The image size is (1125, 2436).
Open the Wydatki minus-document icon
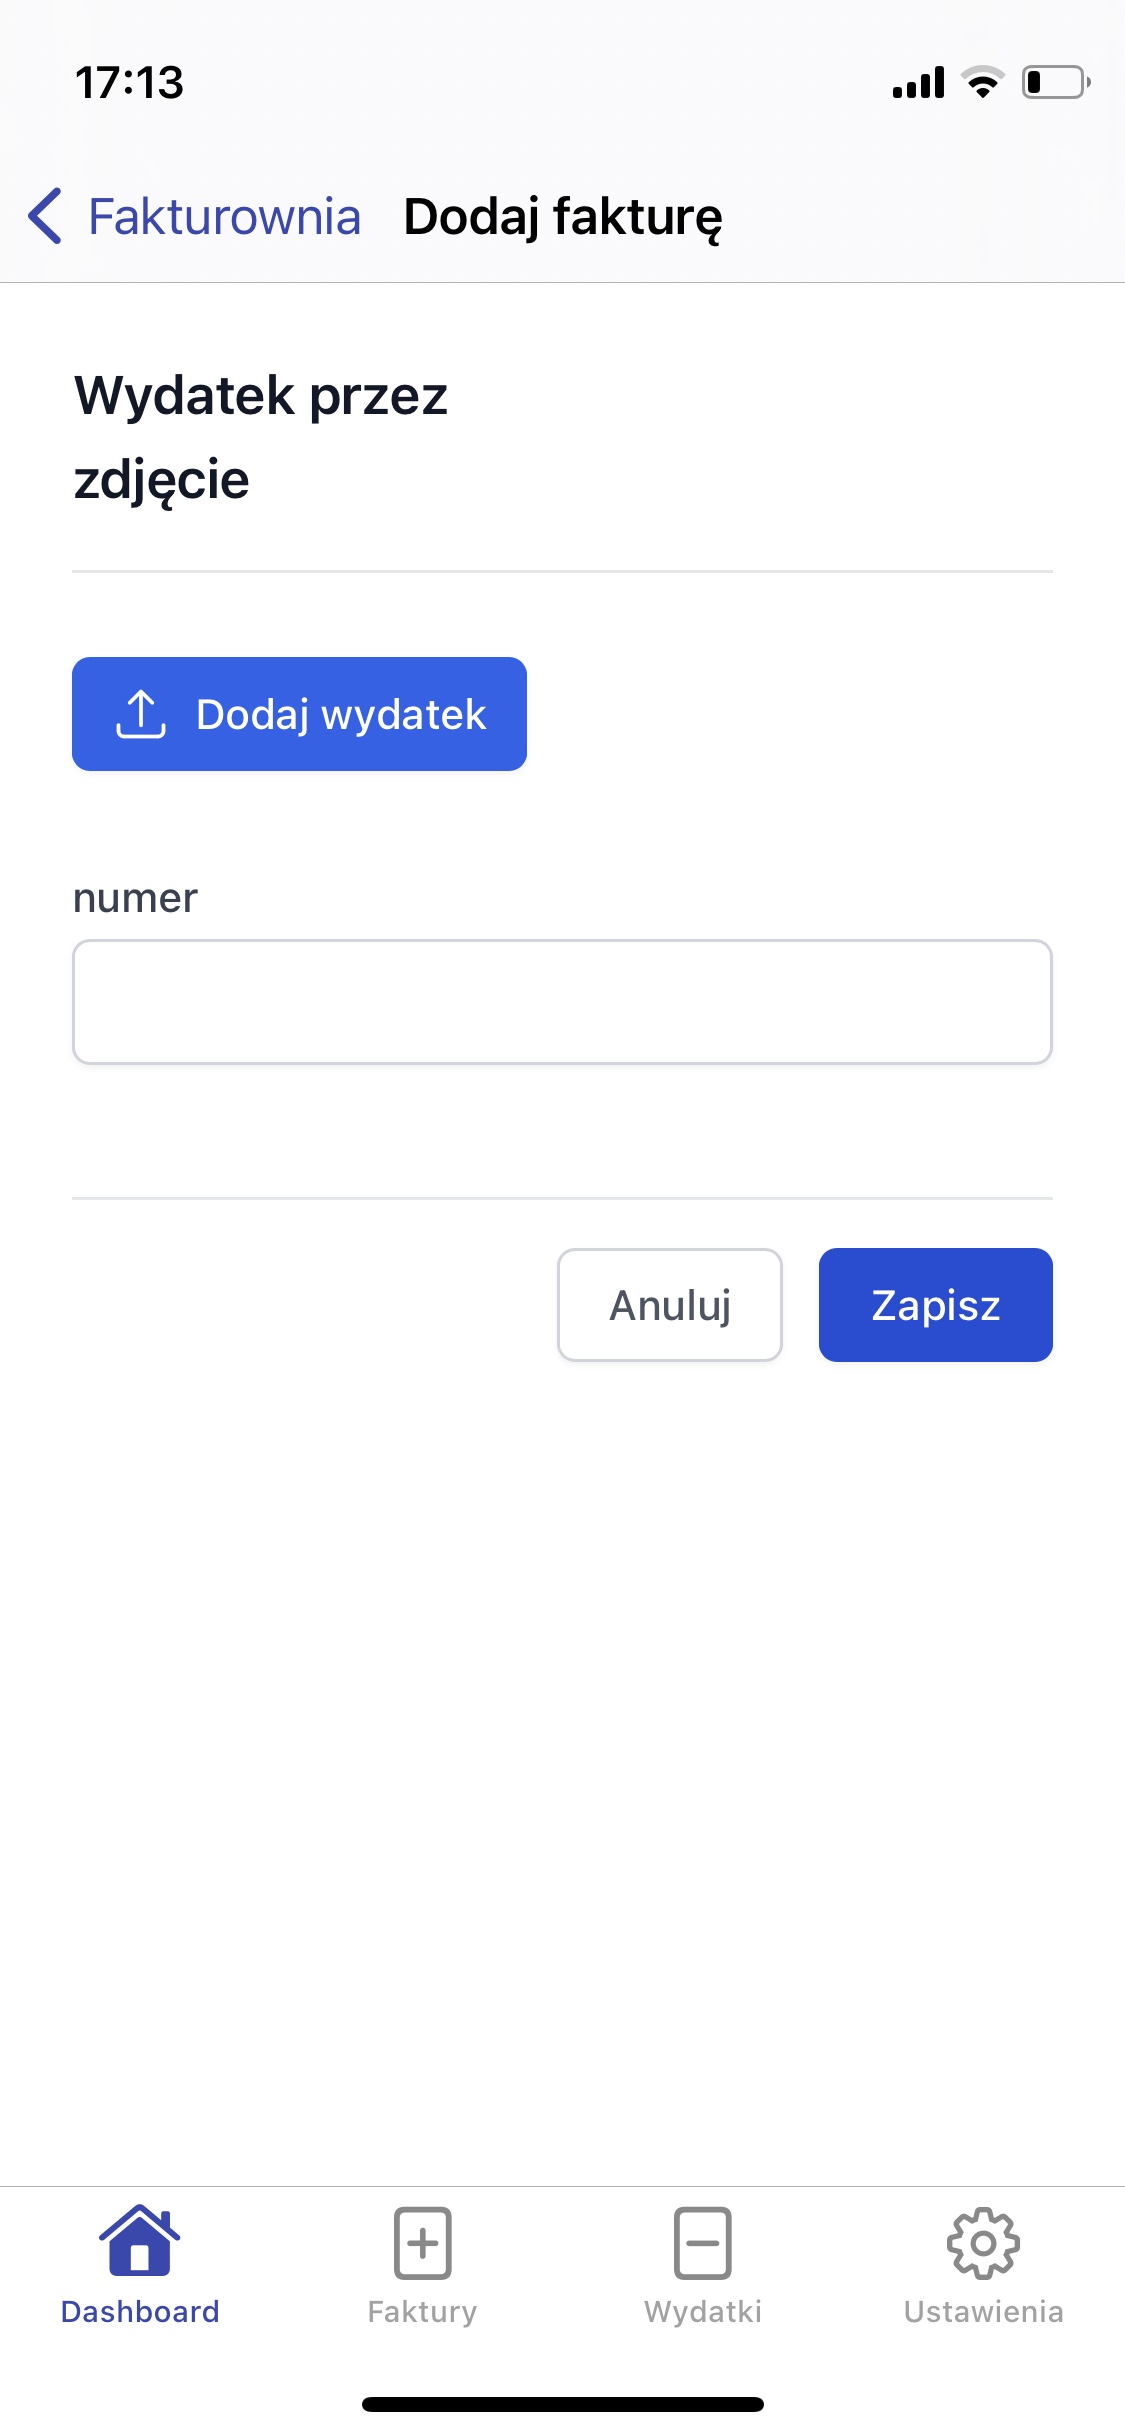pos(703,2243)
